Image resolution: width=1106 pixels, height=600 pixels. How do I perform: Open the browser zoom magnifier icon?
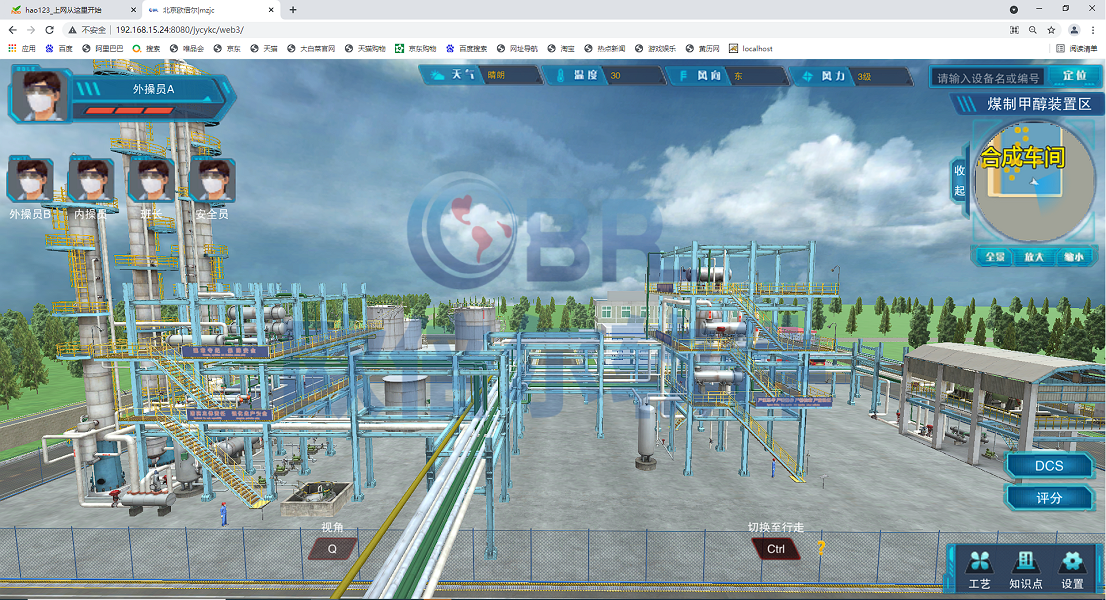1033,30
